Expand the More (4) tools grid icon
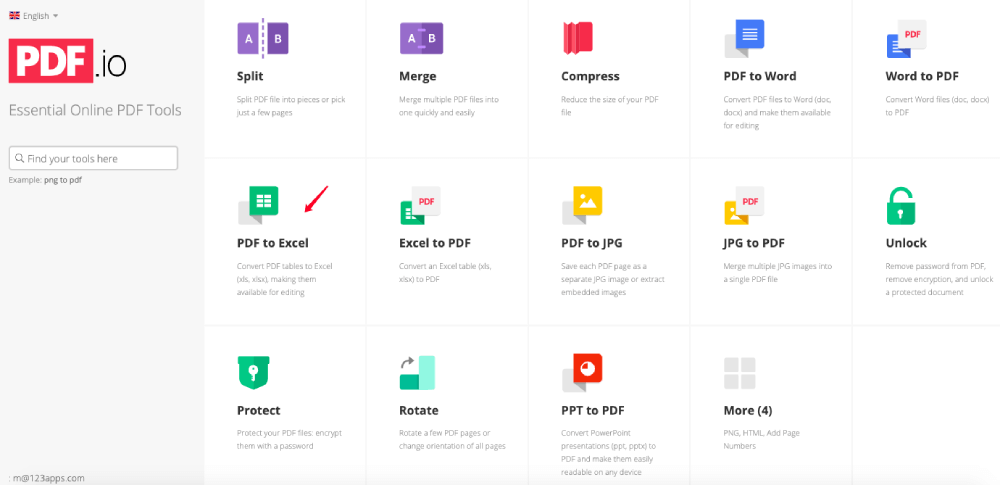This screenshot has height=485, width=1000. (740, 373)
